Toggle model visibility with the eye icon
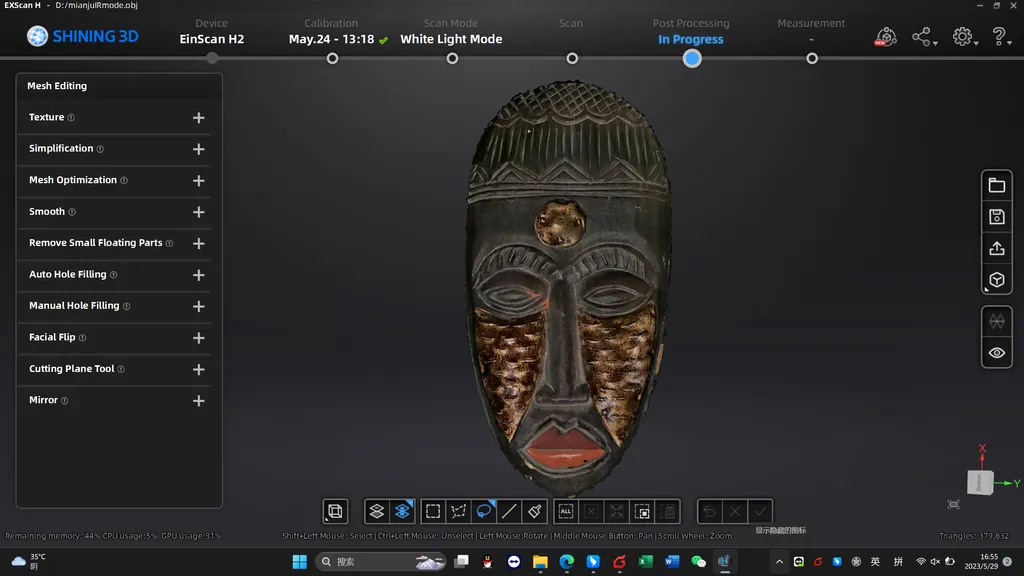The image size is (1024, 576). pos(997,353)
